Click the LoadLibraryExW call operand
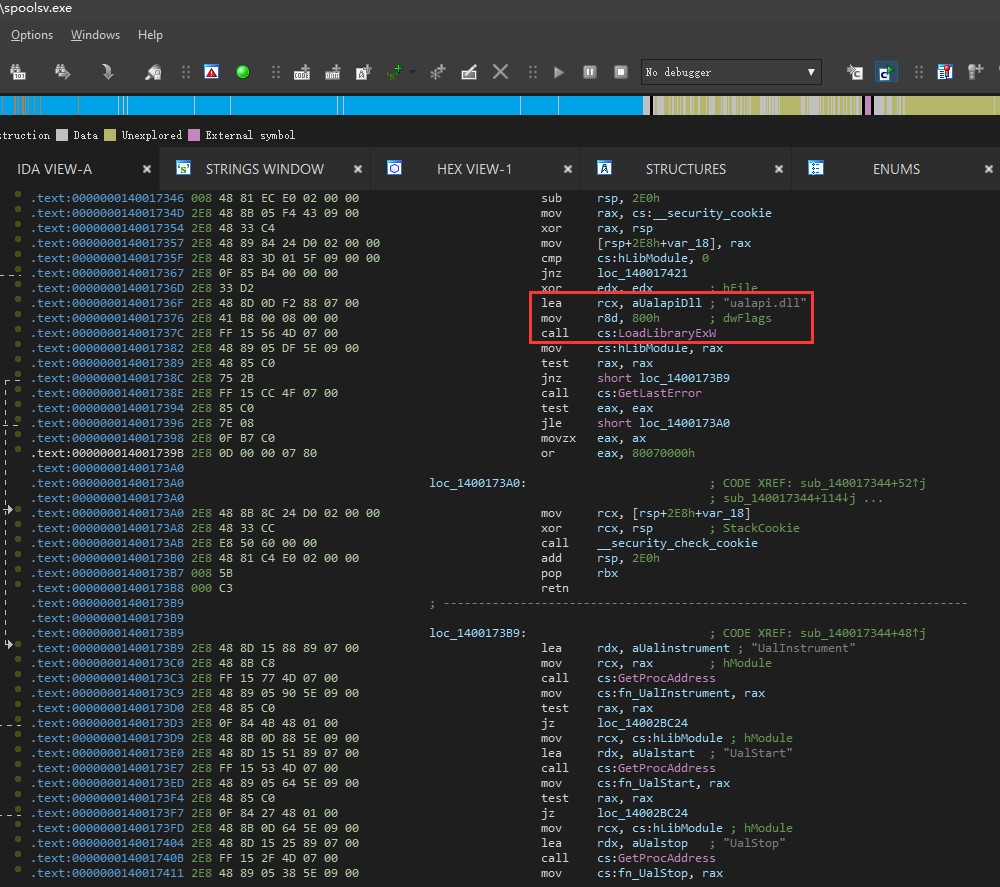The height and width of the screenshot is (887, 1000). pos(657,333)
